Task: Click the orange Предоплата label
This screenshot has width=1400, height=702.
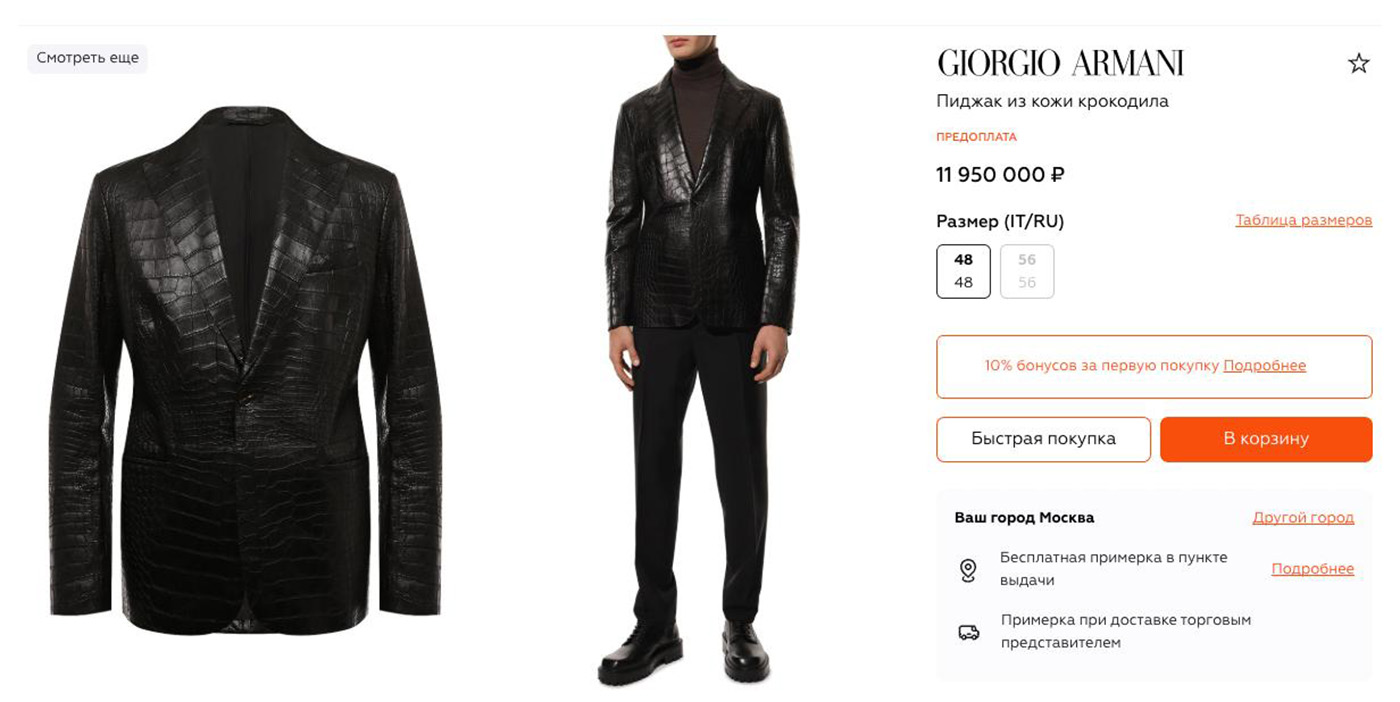Action: click(x=976, y=137)
